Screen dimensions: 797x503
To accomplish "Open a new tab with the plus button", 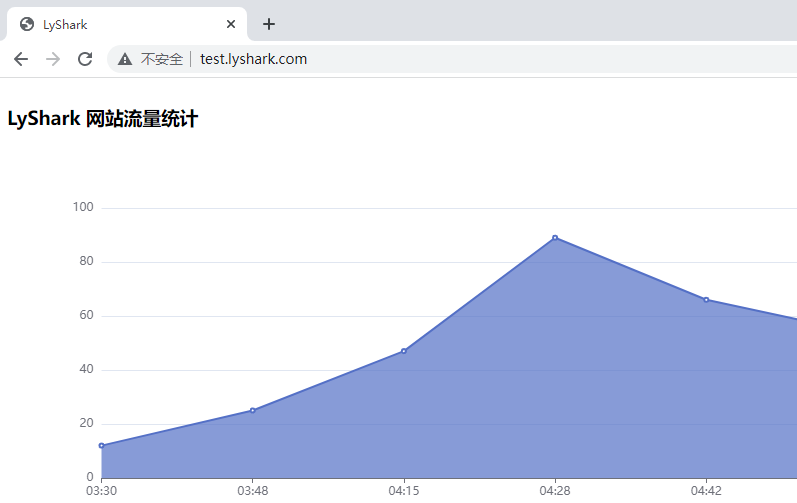I will [x=268, y=24].
